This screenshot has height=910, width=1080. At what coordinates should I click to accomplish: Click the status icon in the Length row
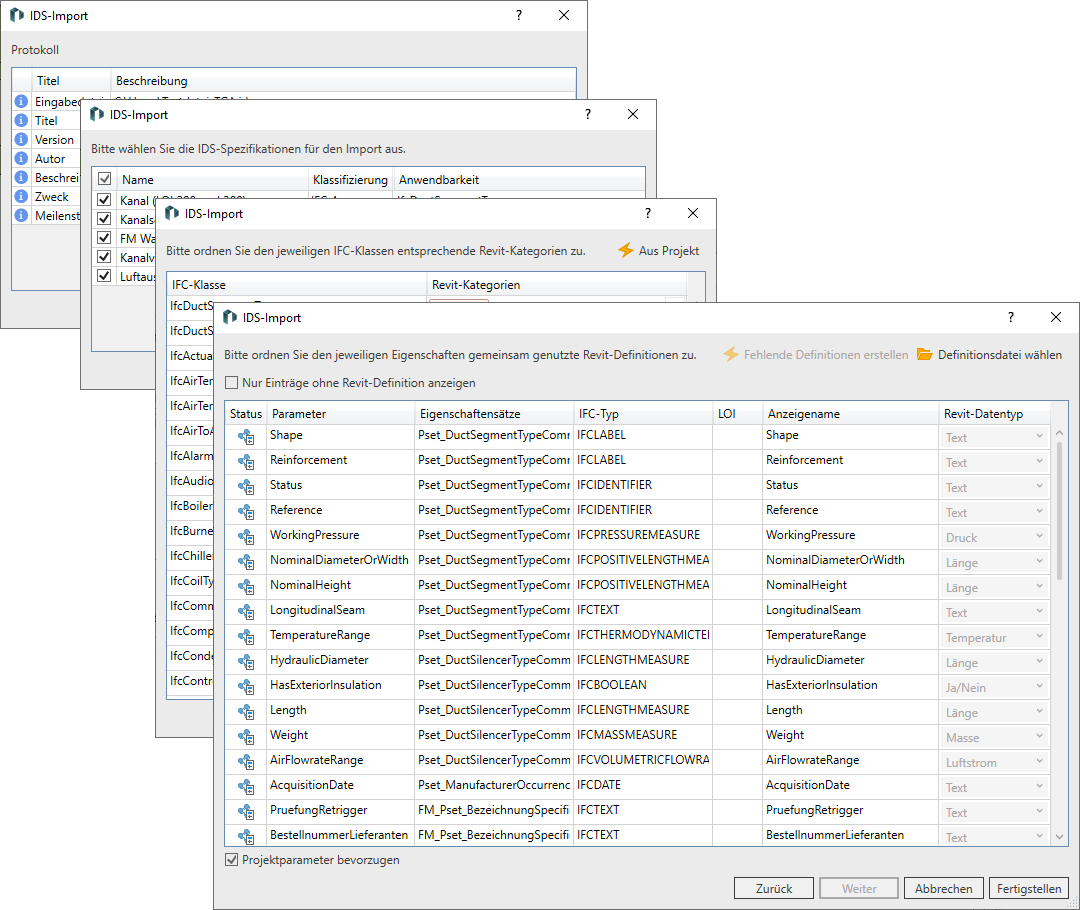click(246, 712)
